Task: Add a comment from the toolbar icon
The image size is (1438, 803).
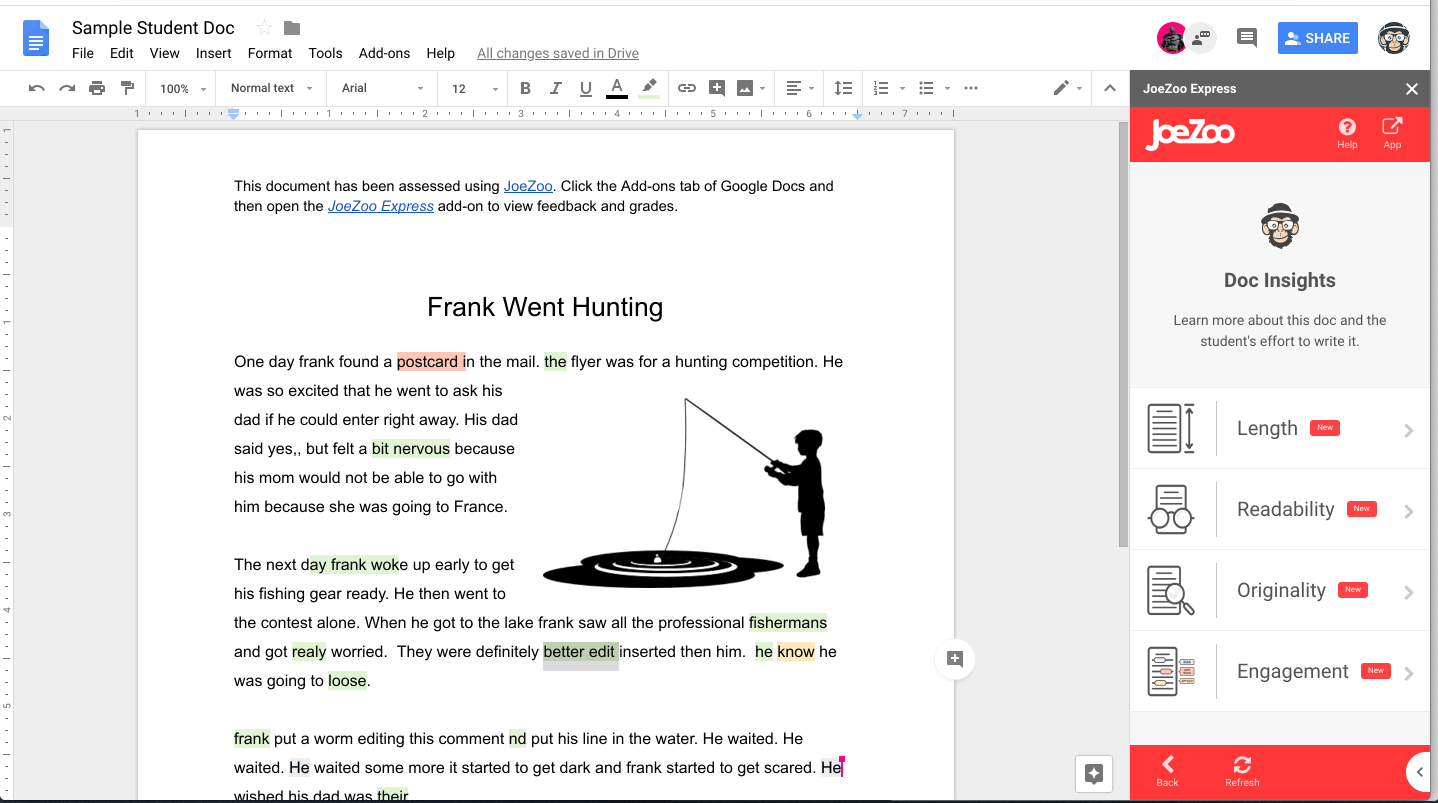Action: (716, 88)
